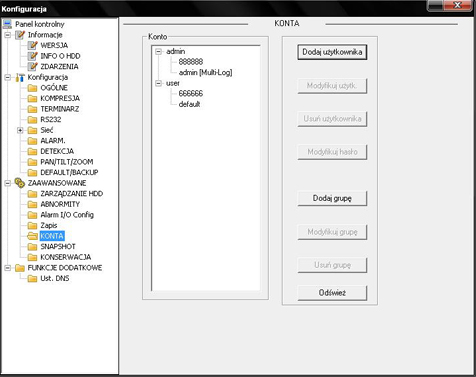476x377 pixels.
Task: Click the Odśwież button
Action: [x=332, y=293]
